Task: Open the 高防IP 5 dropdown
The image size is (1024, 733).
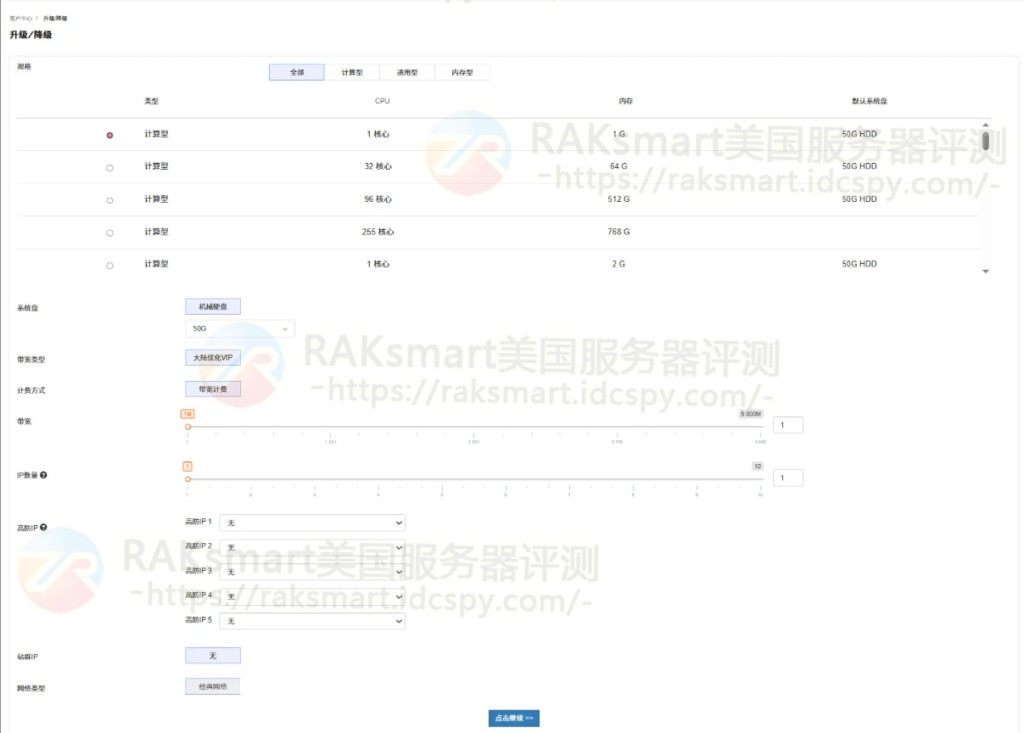Action: [x=312, y=621]
